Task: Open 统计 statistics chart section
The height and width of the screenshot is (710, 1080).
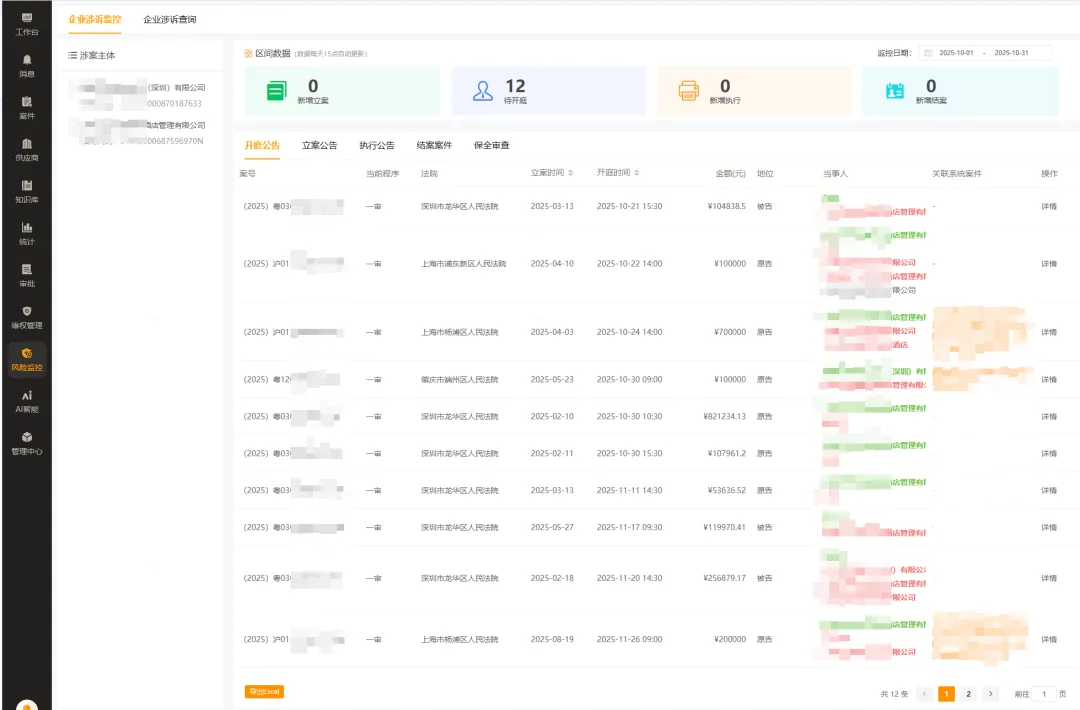Action: (x=26, y=234)
